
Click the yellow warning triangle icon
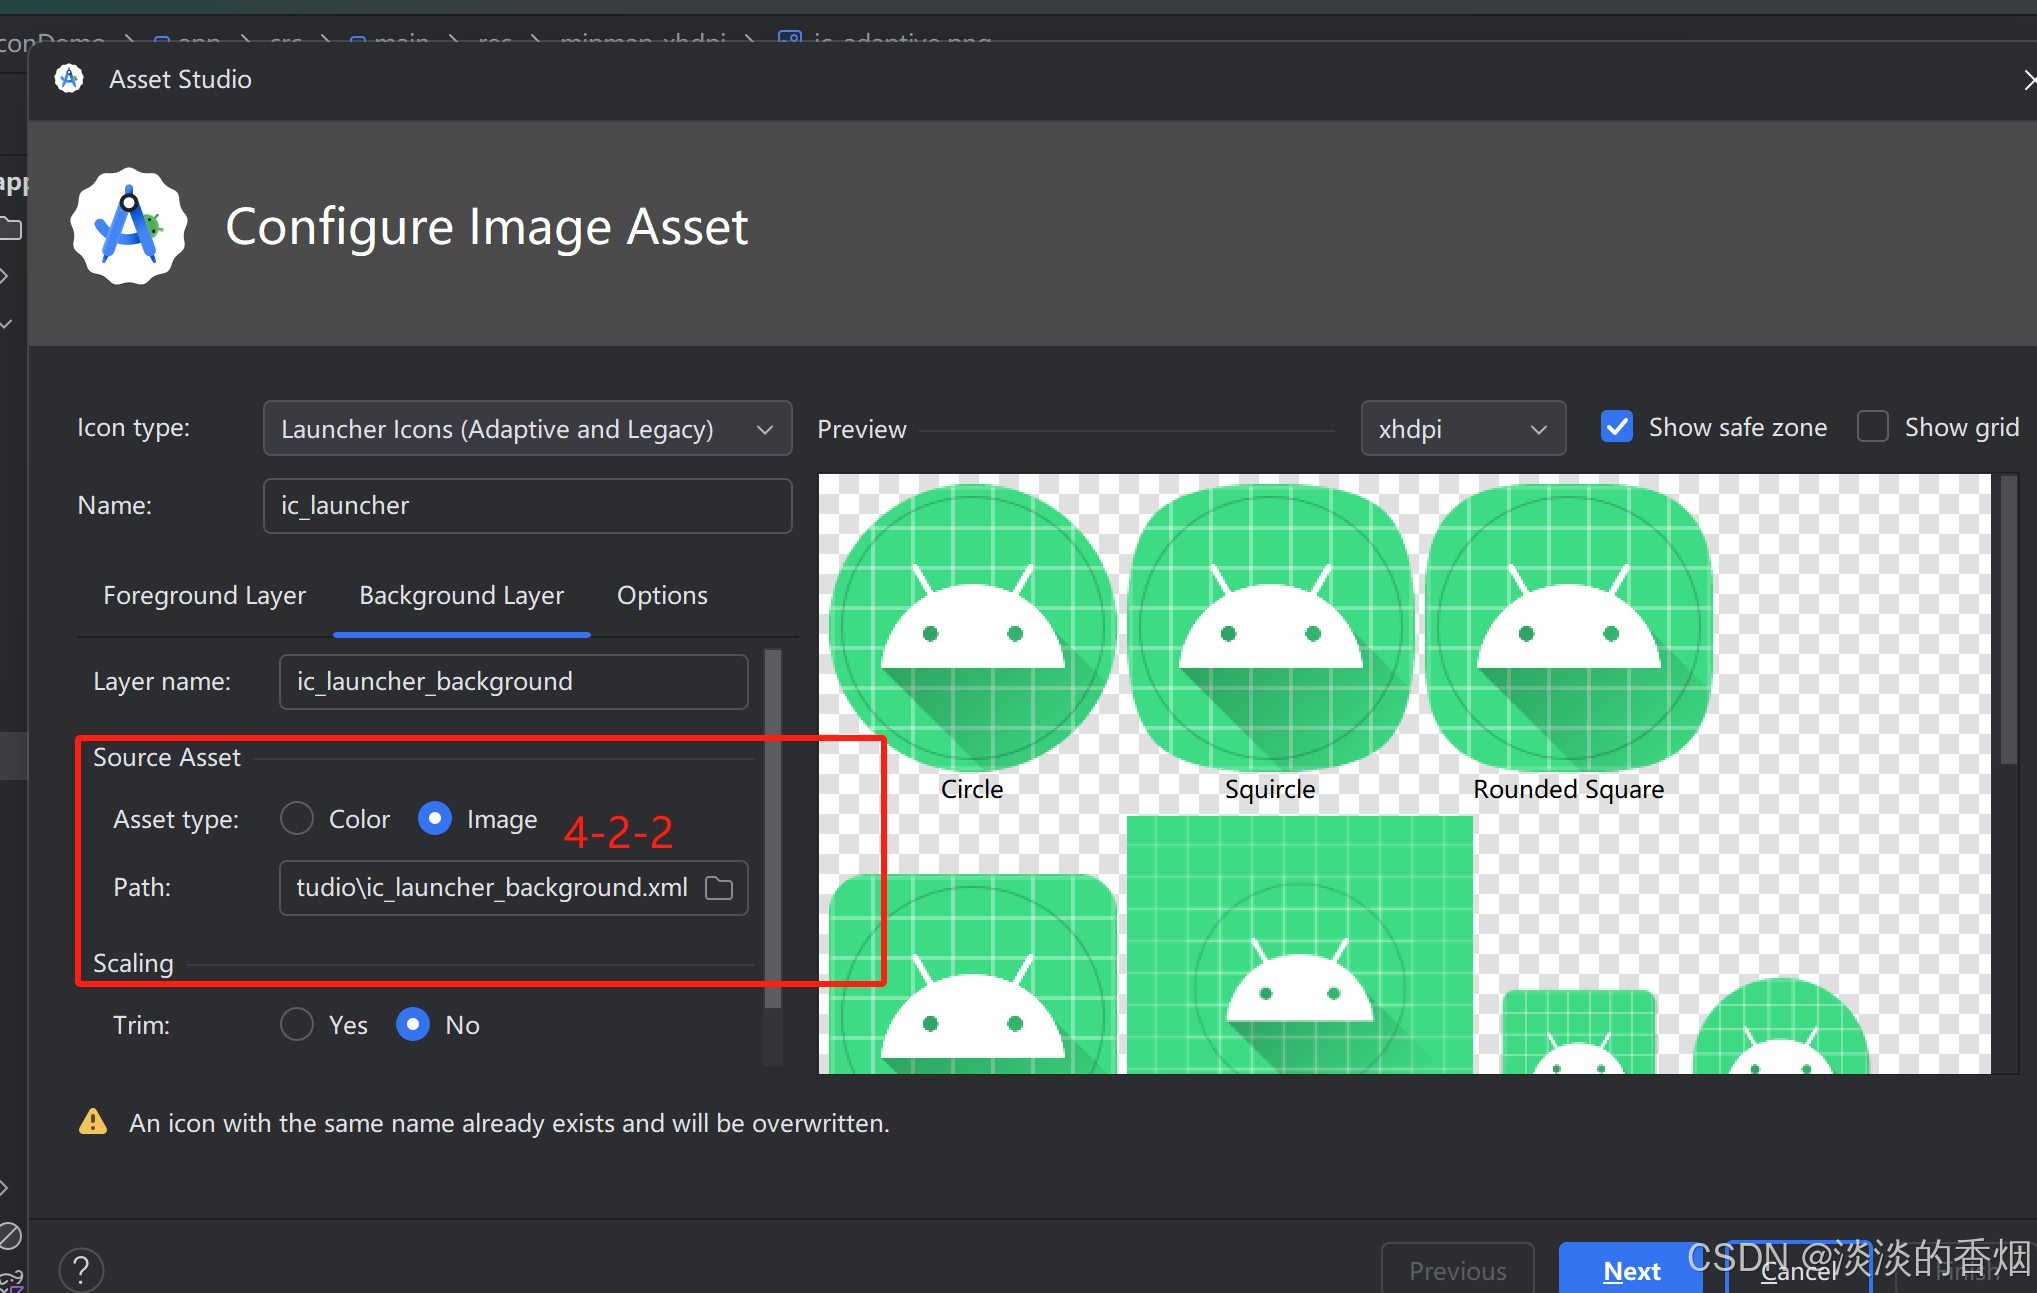click(x=93, y=1122)
